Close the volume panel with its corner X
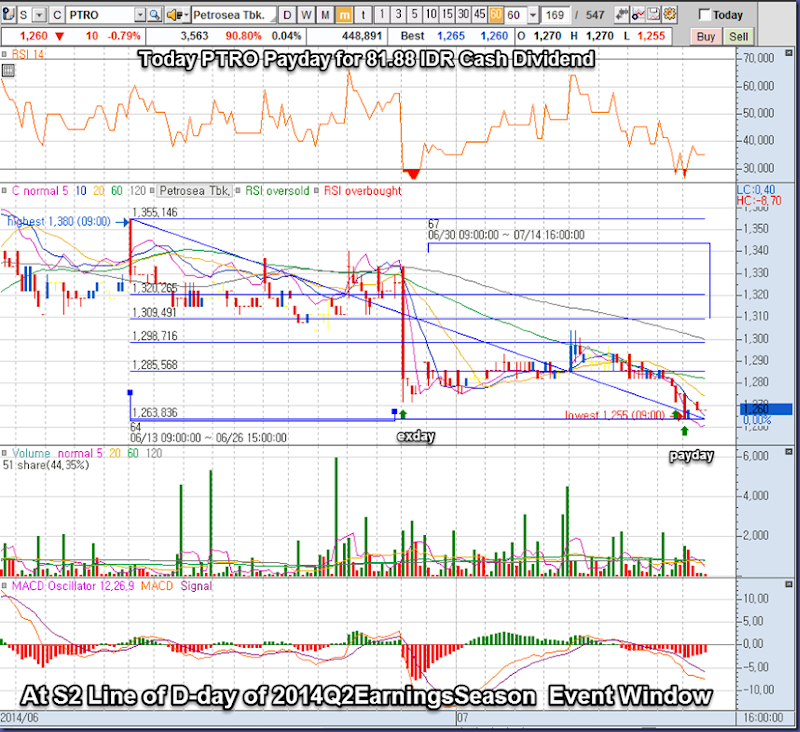 pos(789,451)
